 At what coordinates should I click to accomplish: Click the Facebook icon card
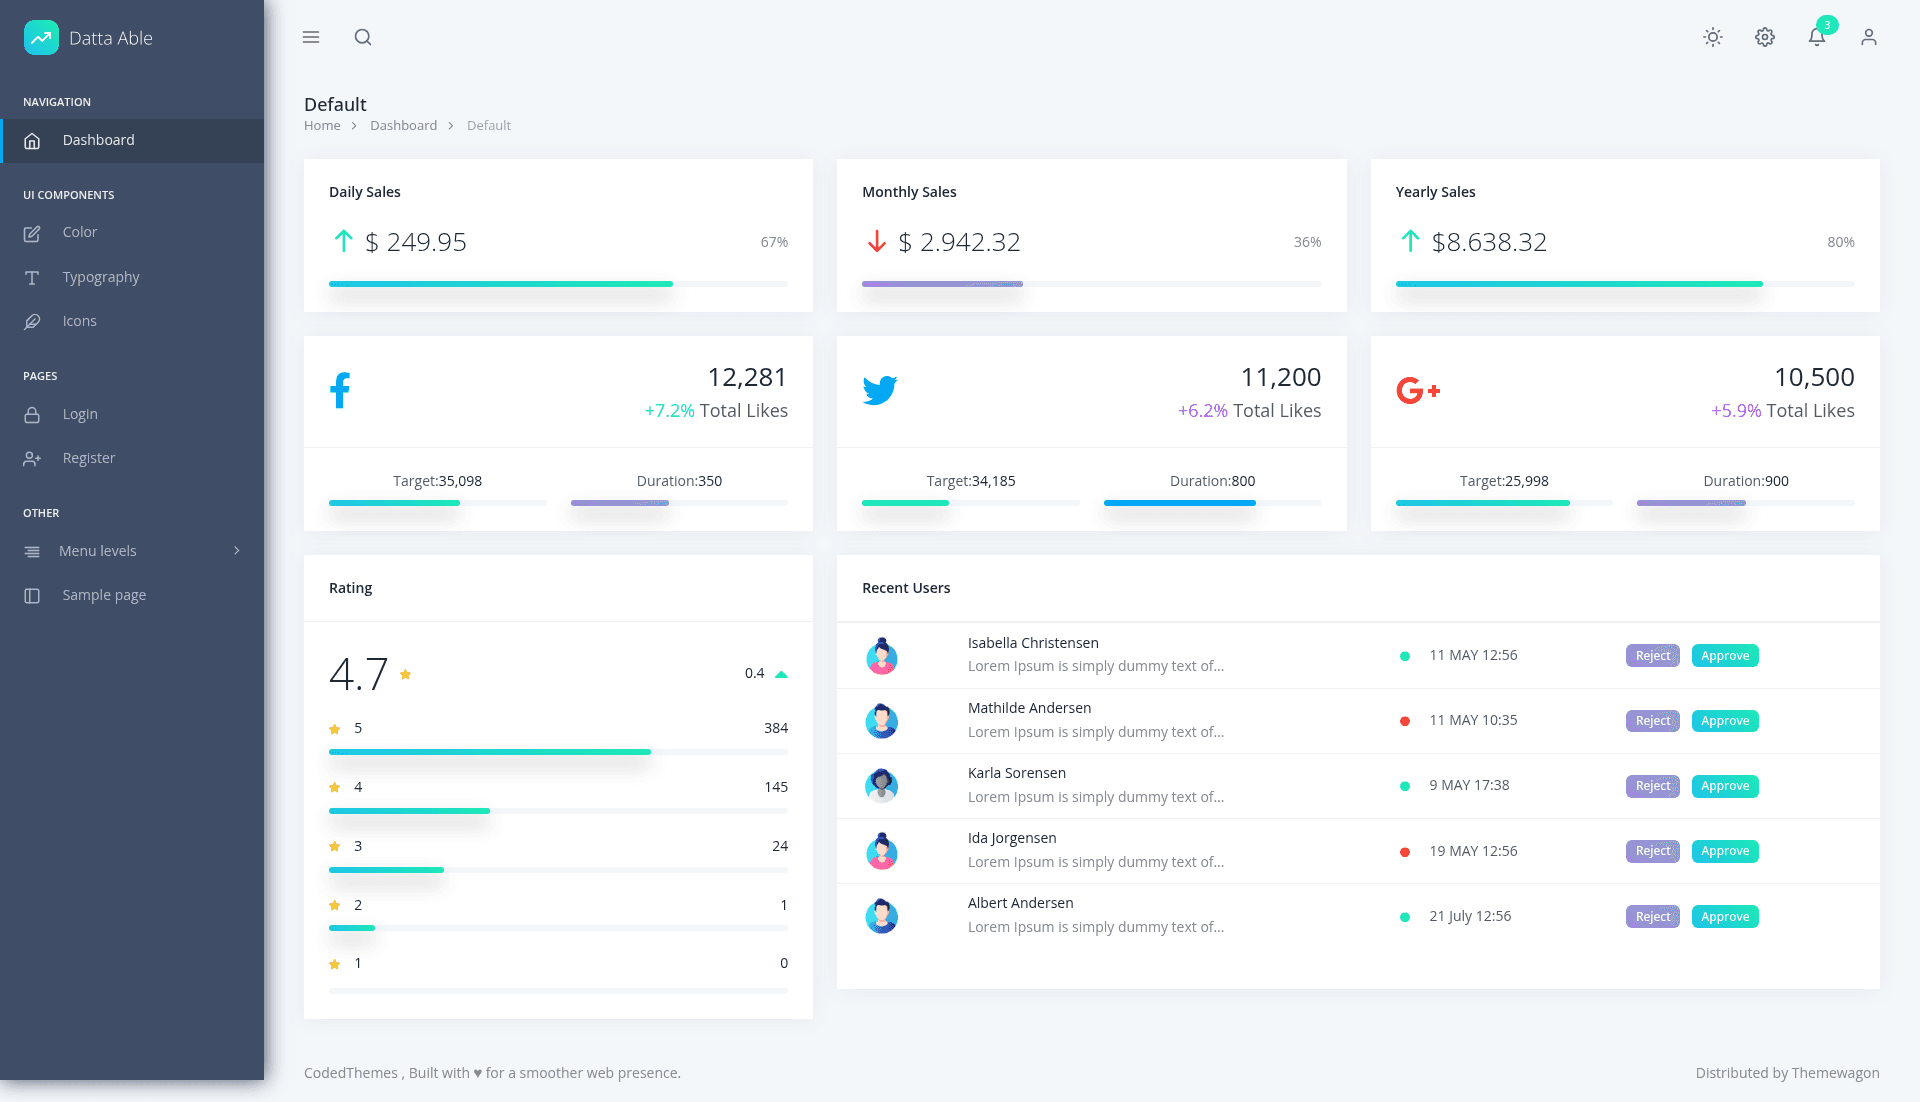[340, 390]
